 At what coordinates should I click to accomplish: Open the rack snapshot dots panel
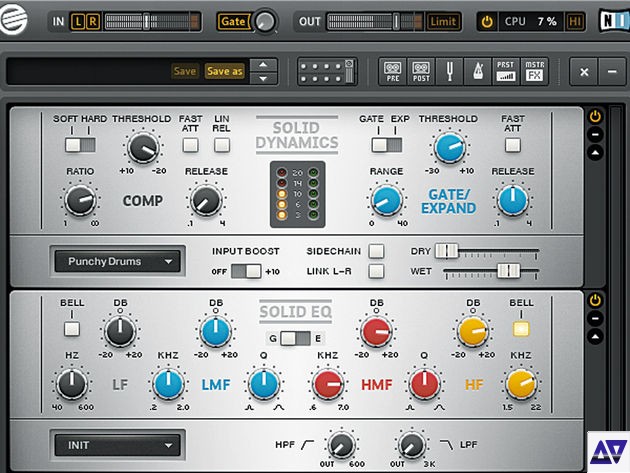[327, 72]
